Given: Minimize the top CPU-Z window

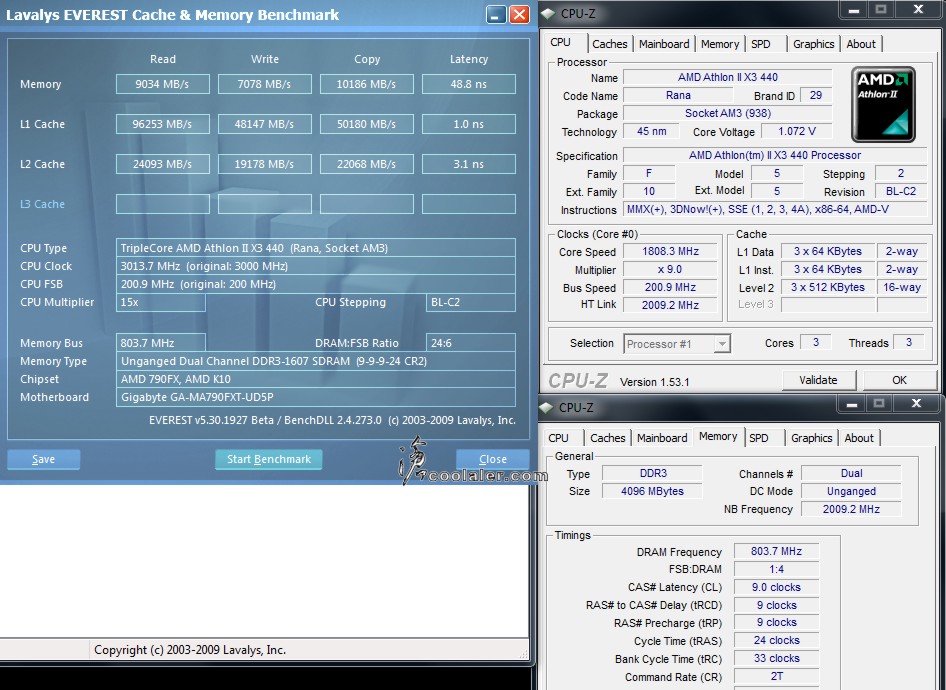Looking at the screenshot, I should [x=854, y=10].
